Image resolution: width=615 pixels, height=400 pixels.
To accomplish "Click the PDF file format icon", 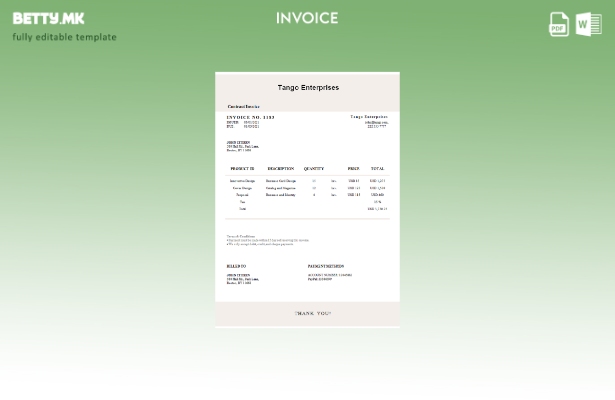I will 559,24.
